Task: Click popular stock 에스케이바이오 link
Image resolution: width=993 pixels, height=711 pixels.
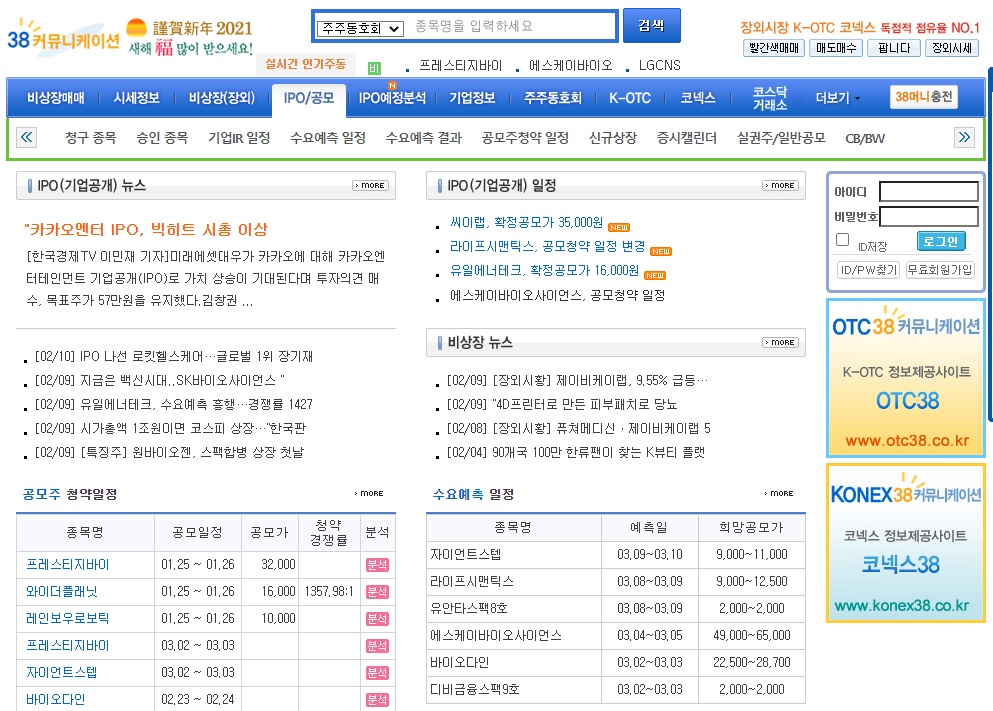Action: (x=571, y=65)
